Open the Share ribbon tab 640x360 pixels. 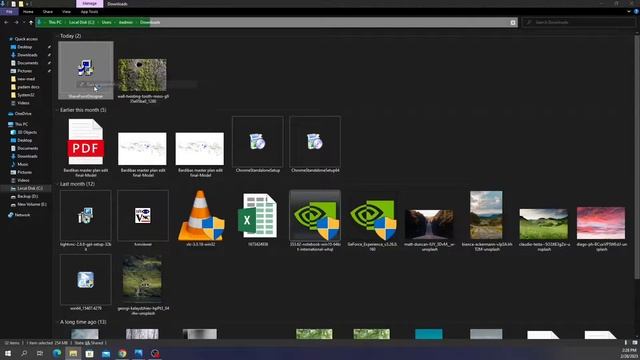[x=48, y=12]
